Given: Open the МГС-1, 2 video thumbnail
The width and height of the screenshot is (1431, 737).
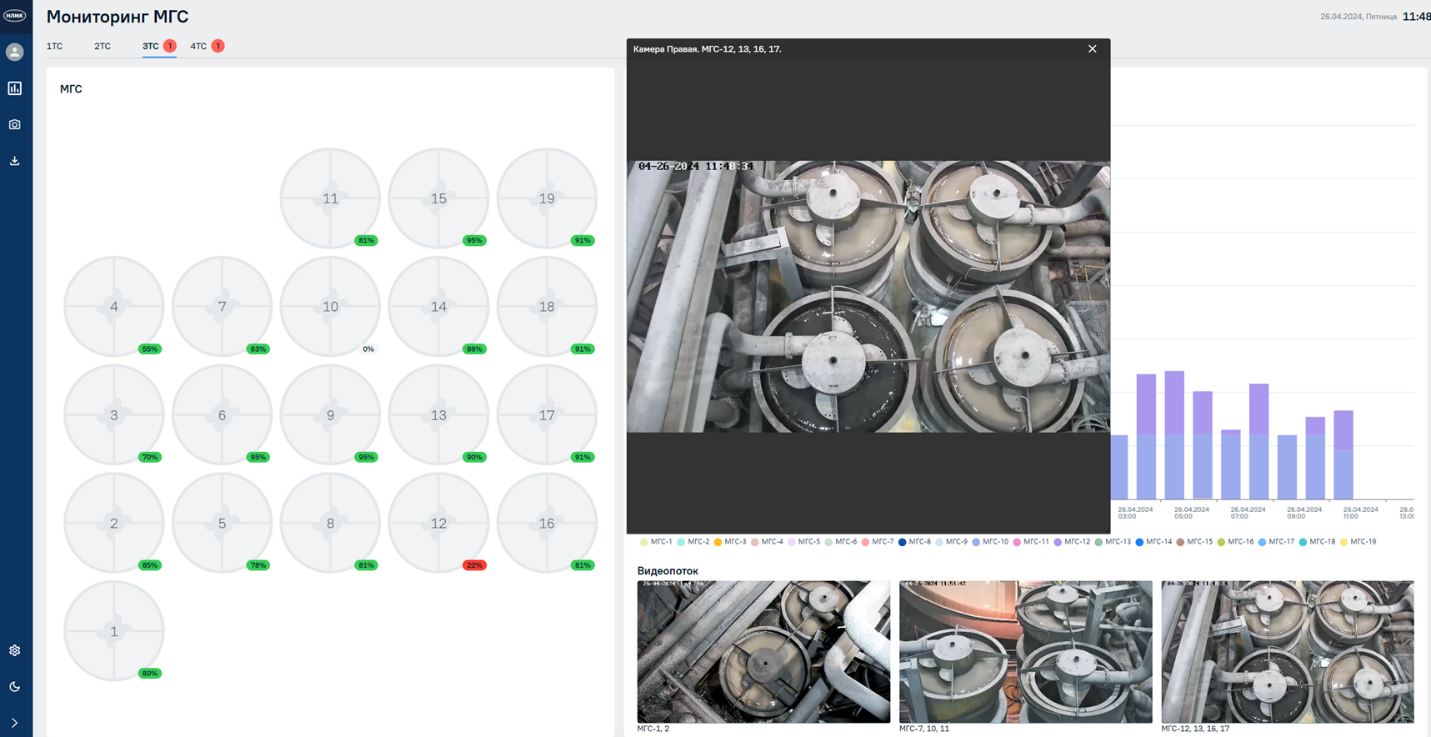Looking at the screenshot, I should [x=764, y=652].
